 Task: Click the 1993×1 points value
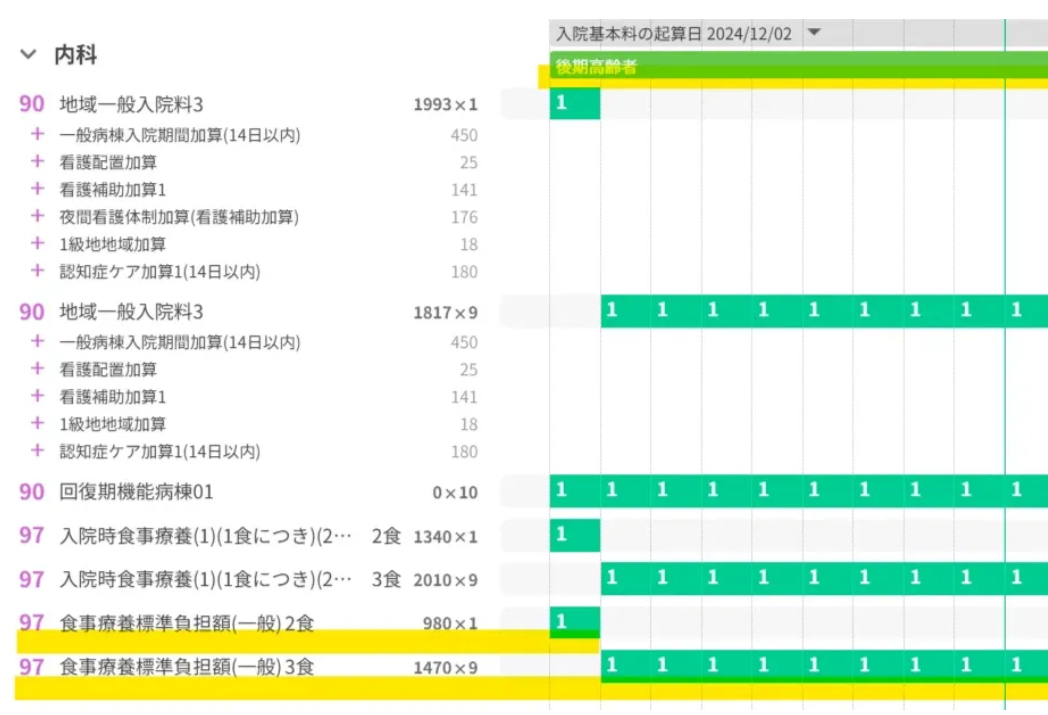click(x=445, y=105)
